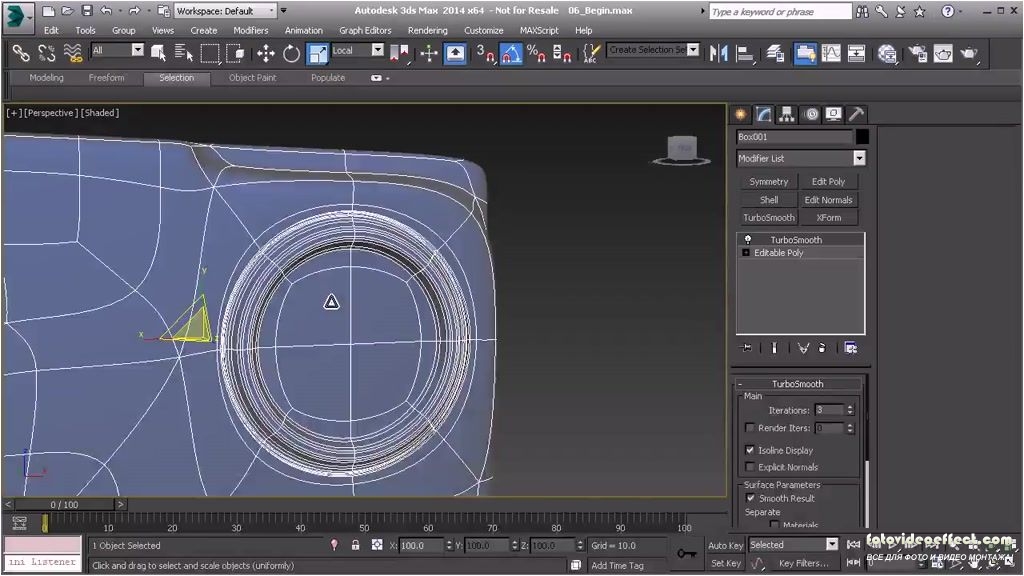Screen dimensions: 1024x576
Task: Click the Symmetry modifier button
Action: click(769, 182)
